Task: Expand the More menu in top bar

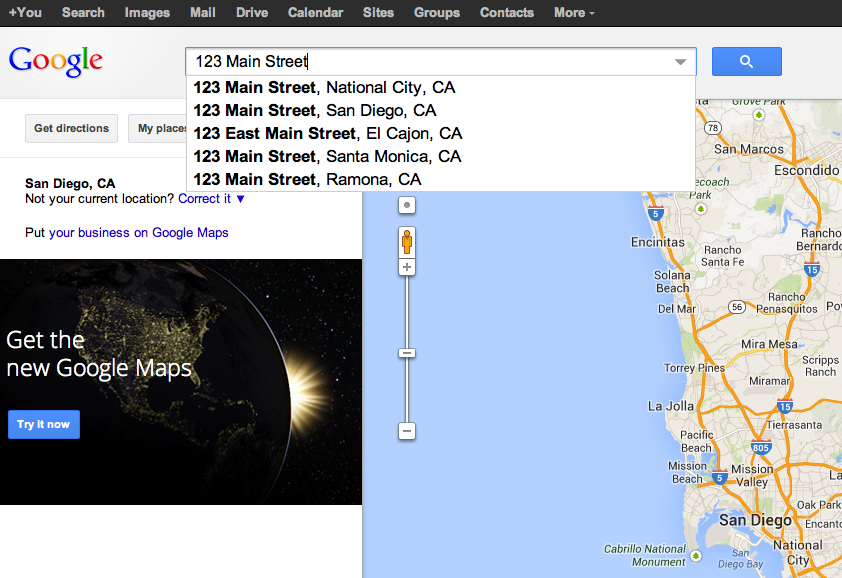Action: (x=574, y=12)
